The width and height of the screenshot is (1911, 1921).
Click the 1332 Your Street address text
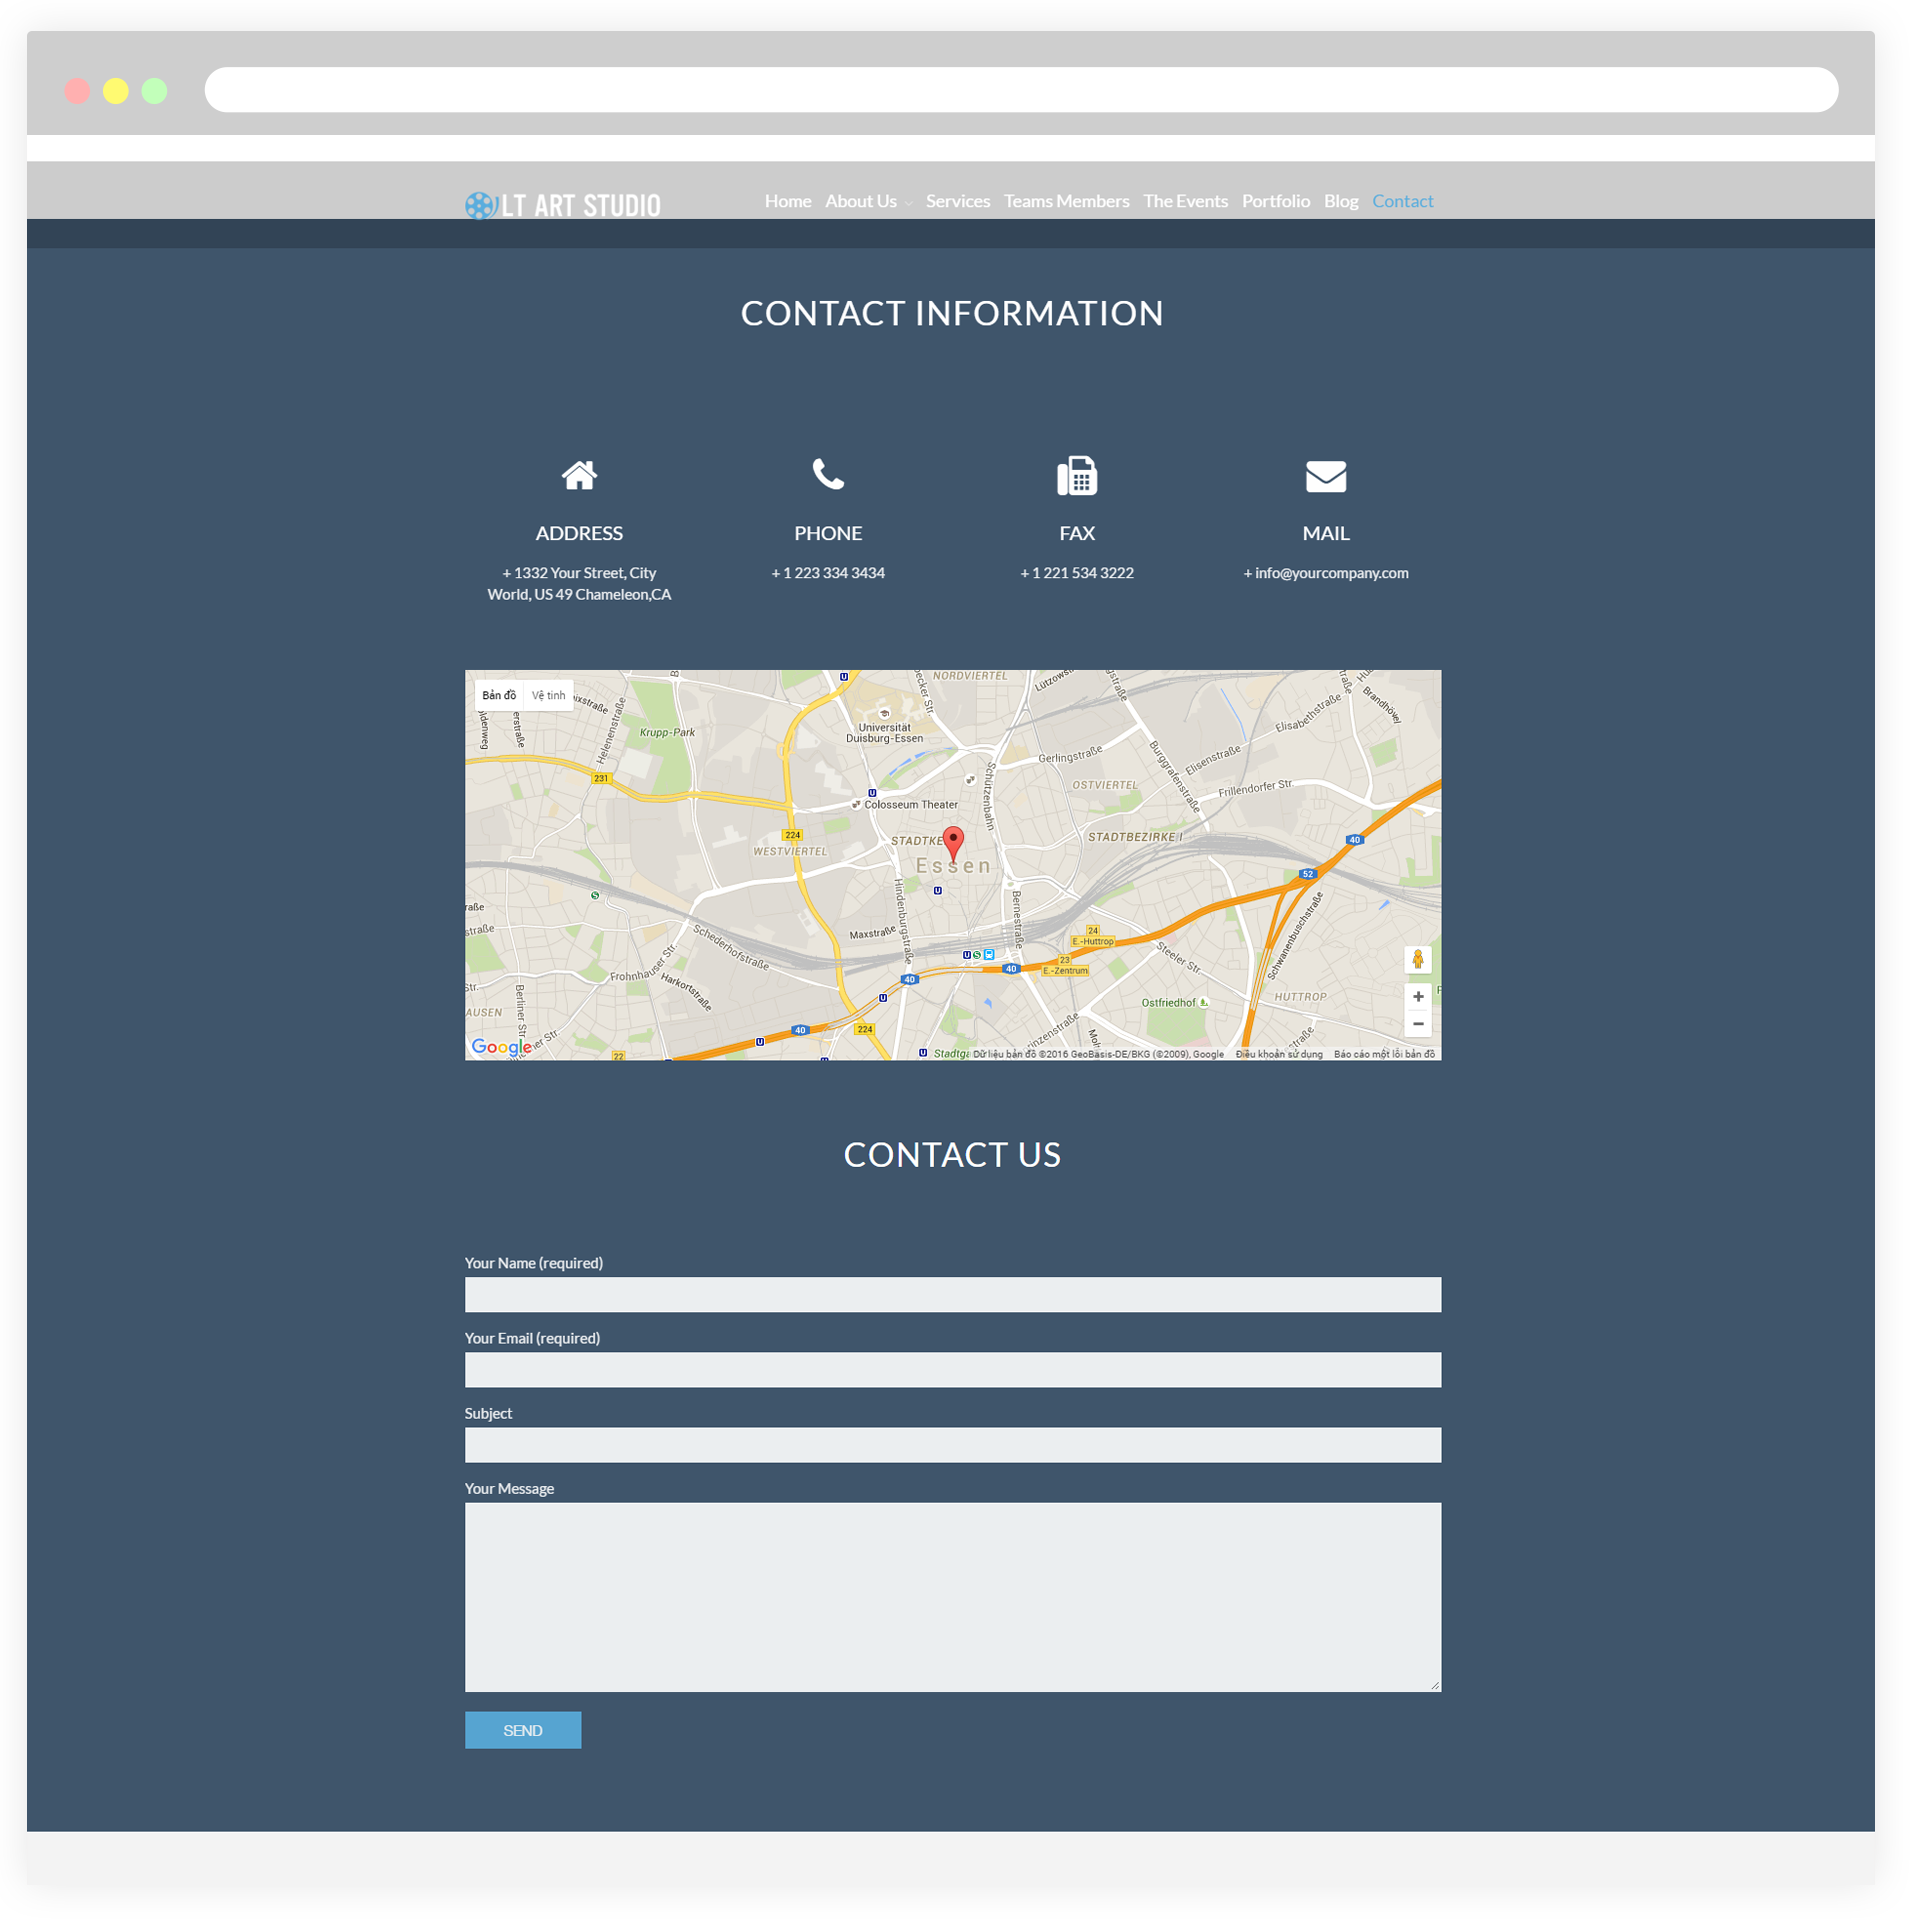point(579,584)
